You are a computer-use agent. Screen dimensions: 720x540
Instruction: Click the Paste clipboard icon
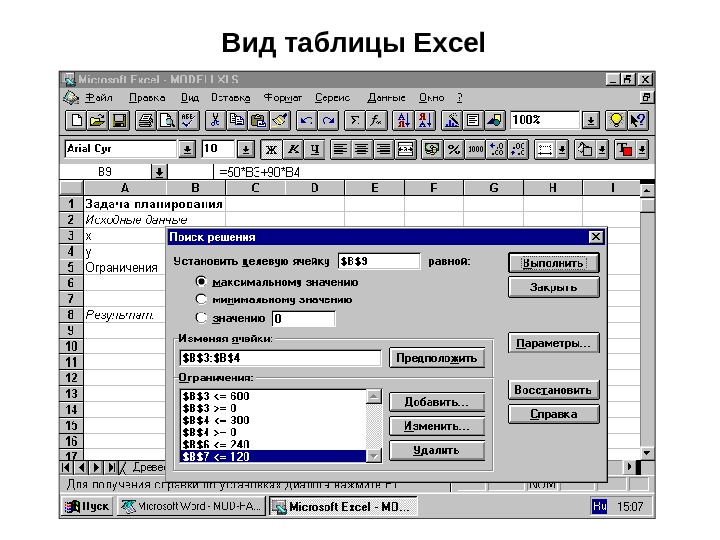258,121
